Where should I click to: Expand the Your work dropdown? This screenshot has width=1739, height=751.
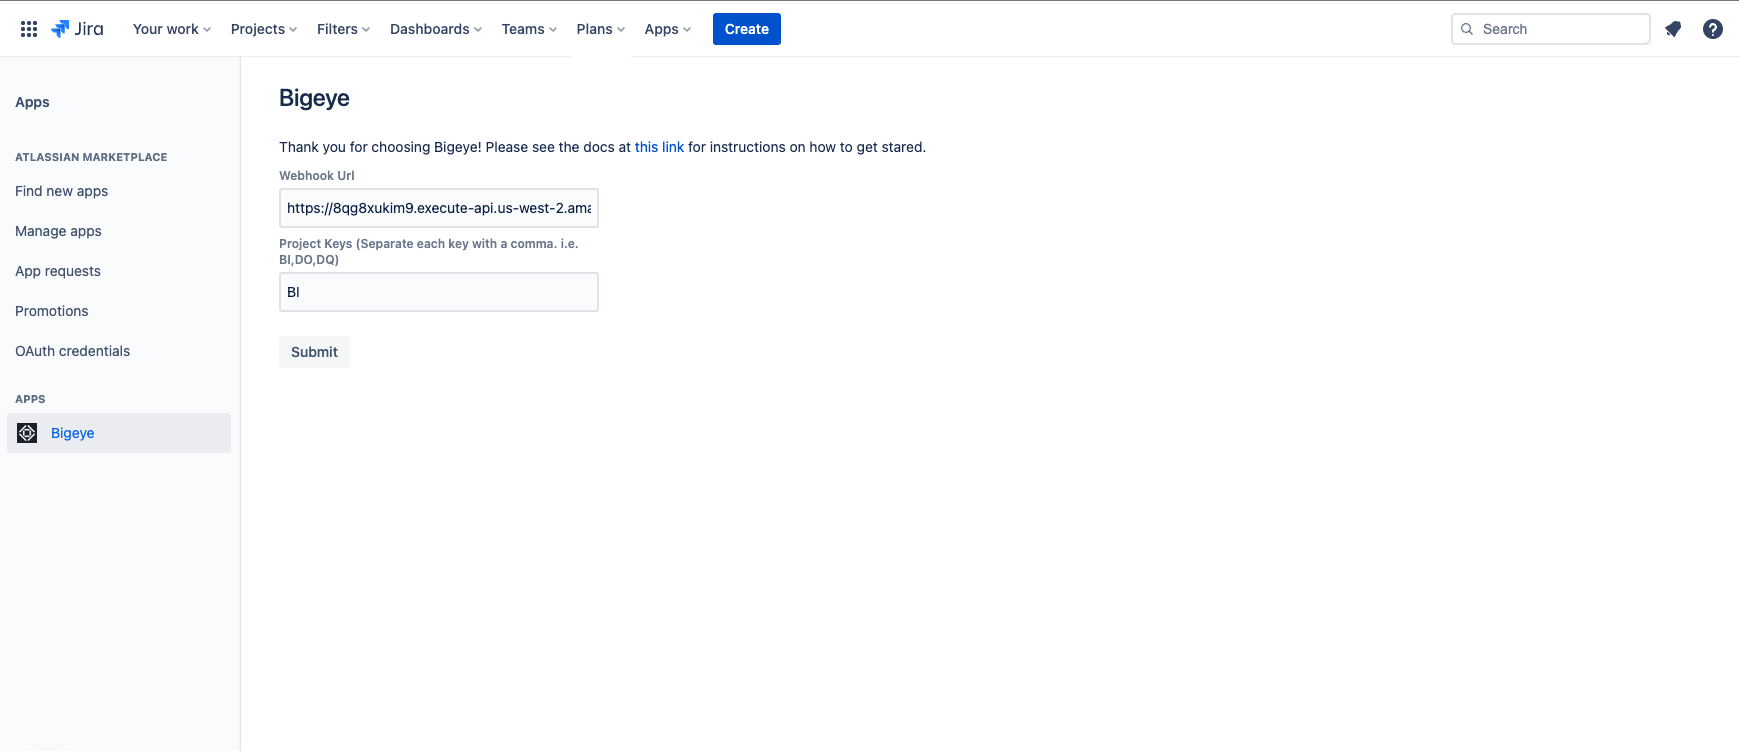tap(172, 29)
